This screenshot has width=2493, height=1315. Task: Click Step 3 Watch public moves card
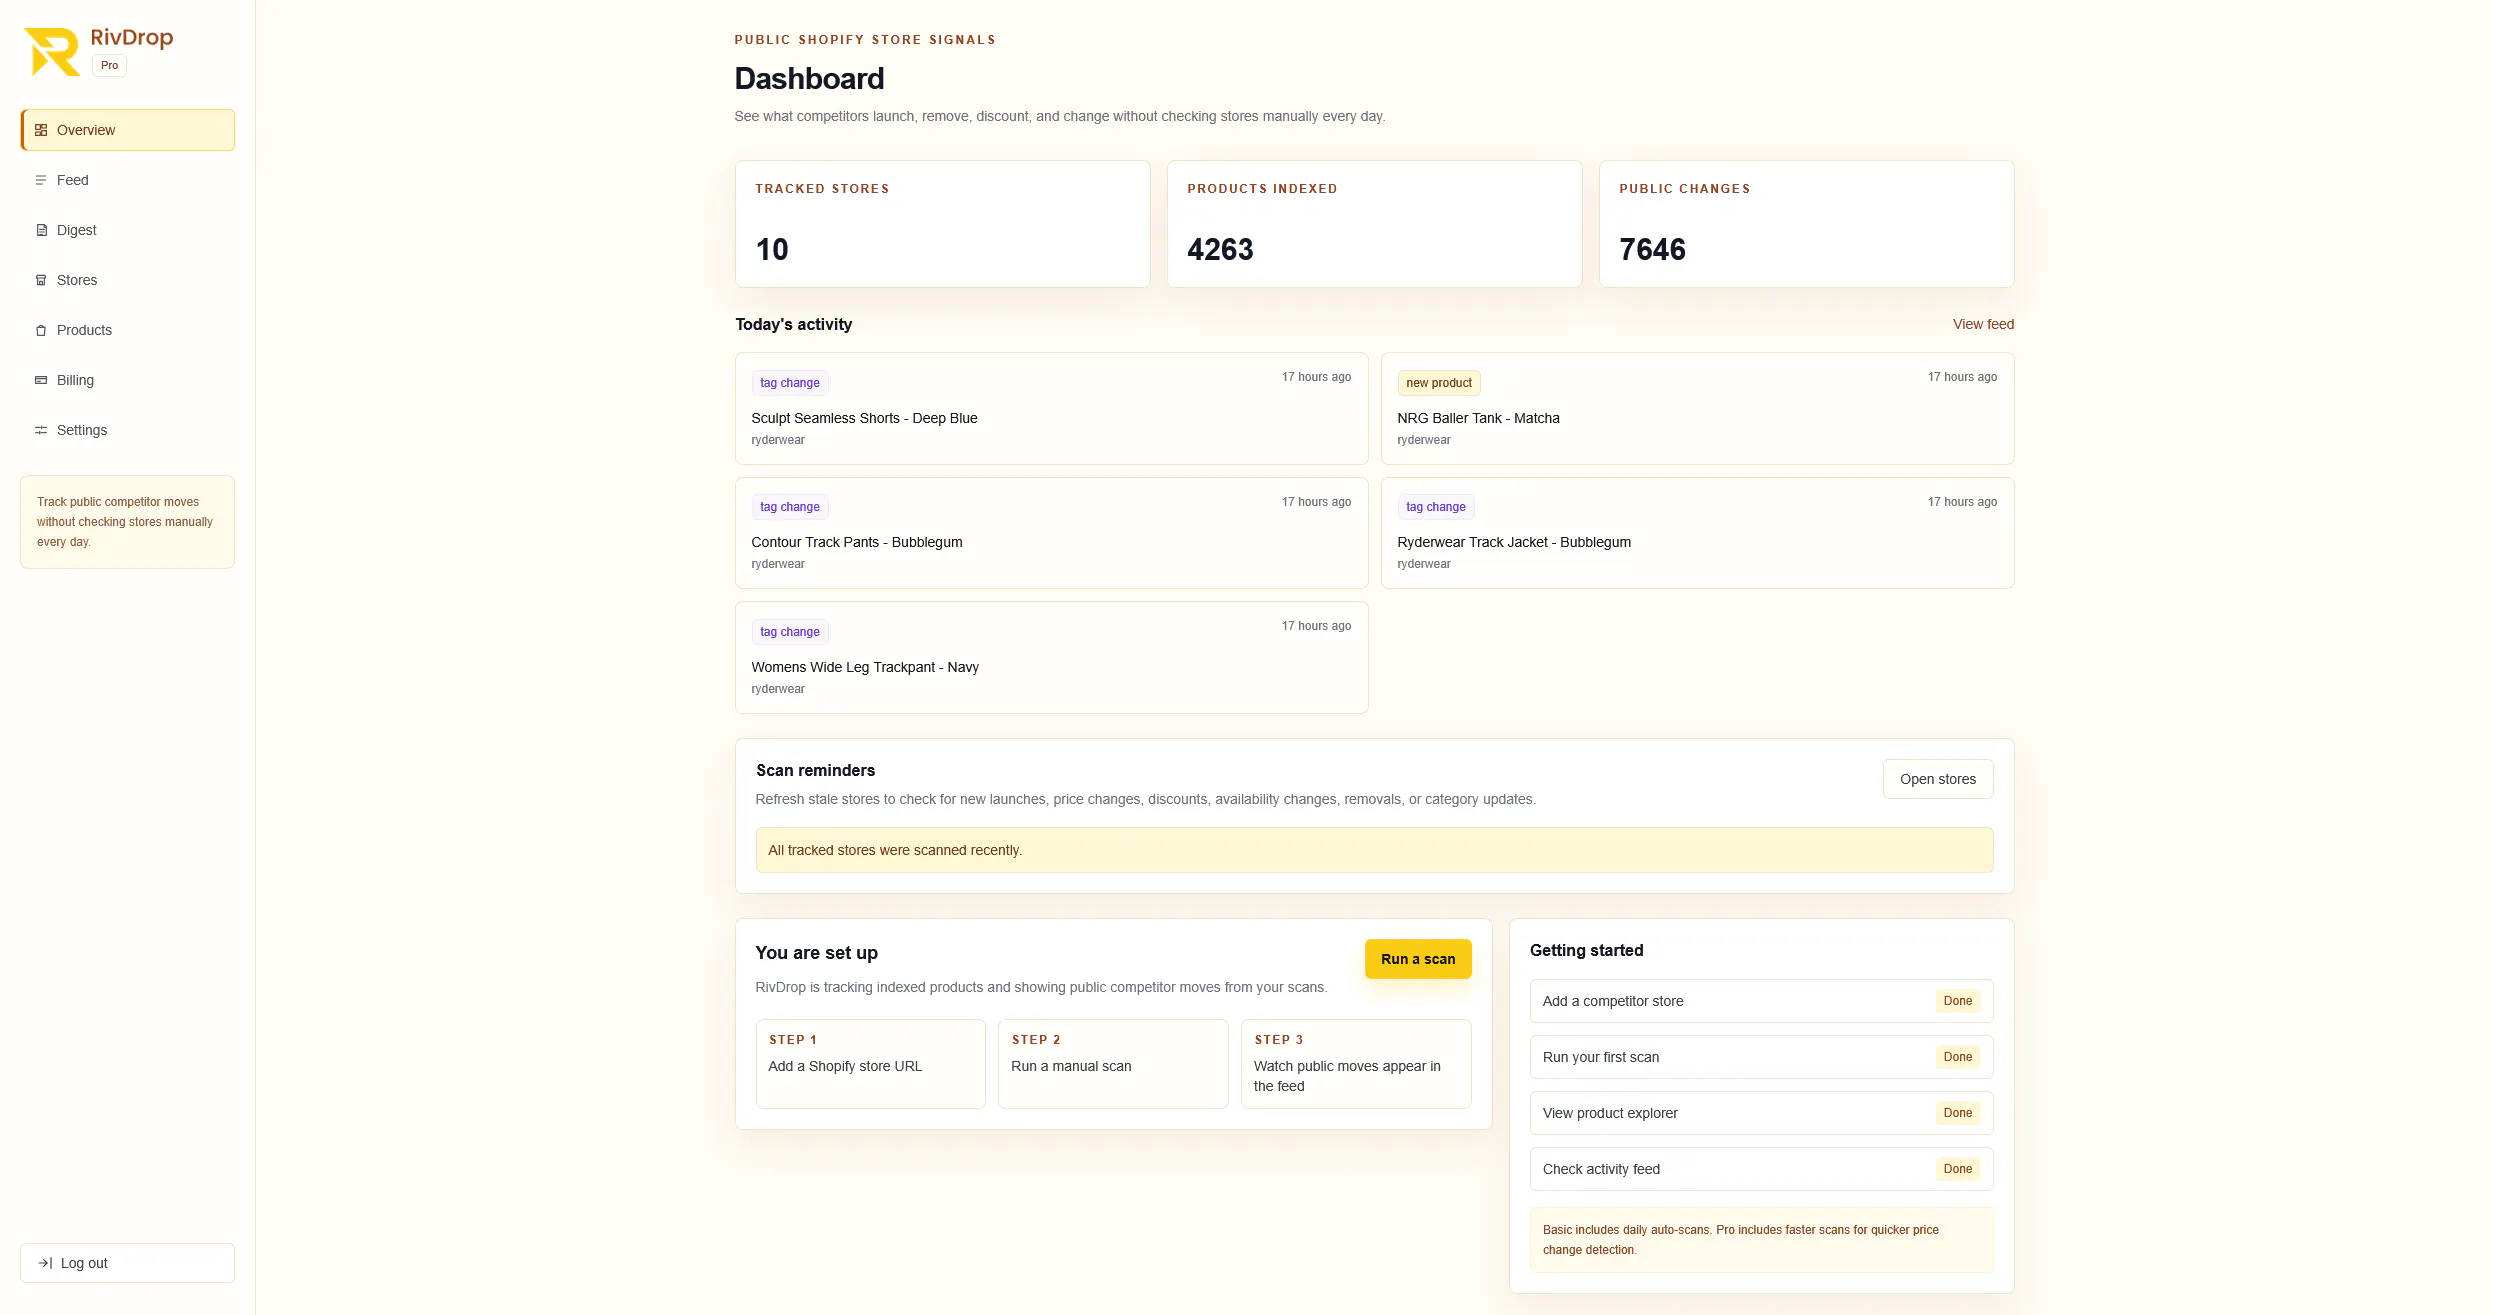point(1356,1064)
